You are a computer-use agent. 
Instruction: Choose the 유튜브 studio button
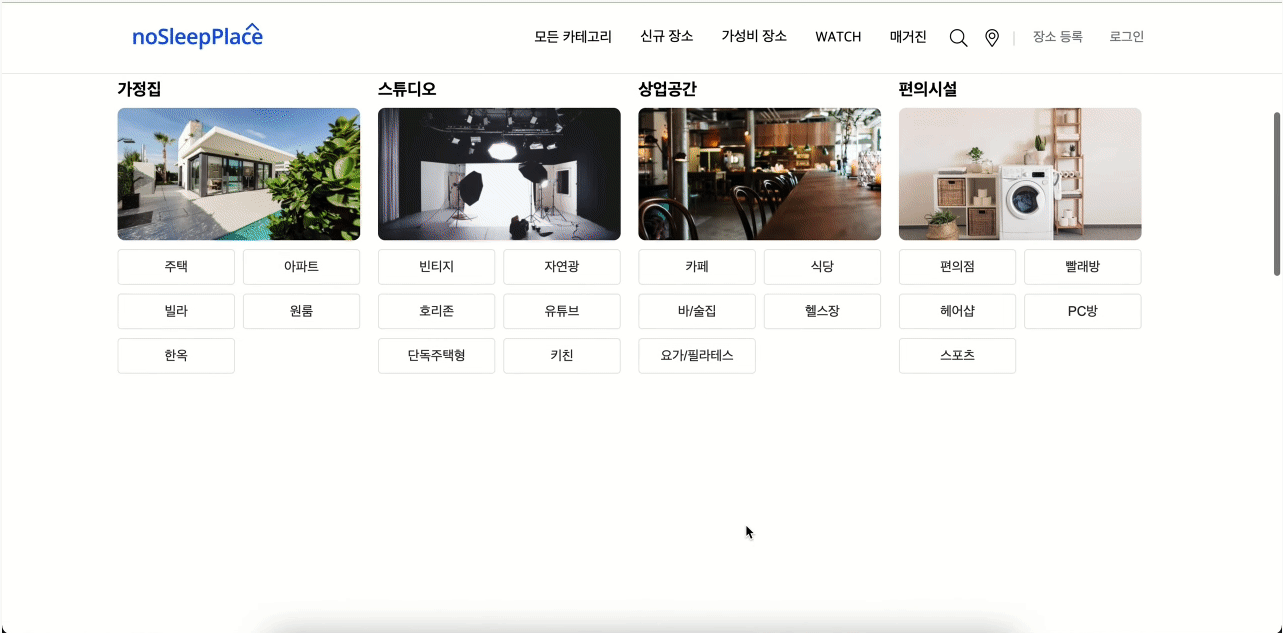tap(562, 311)
